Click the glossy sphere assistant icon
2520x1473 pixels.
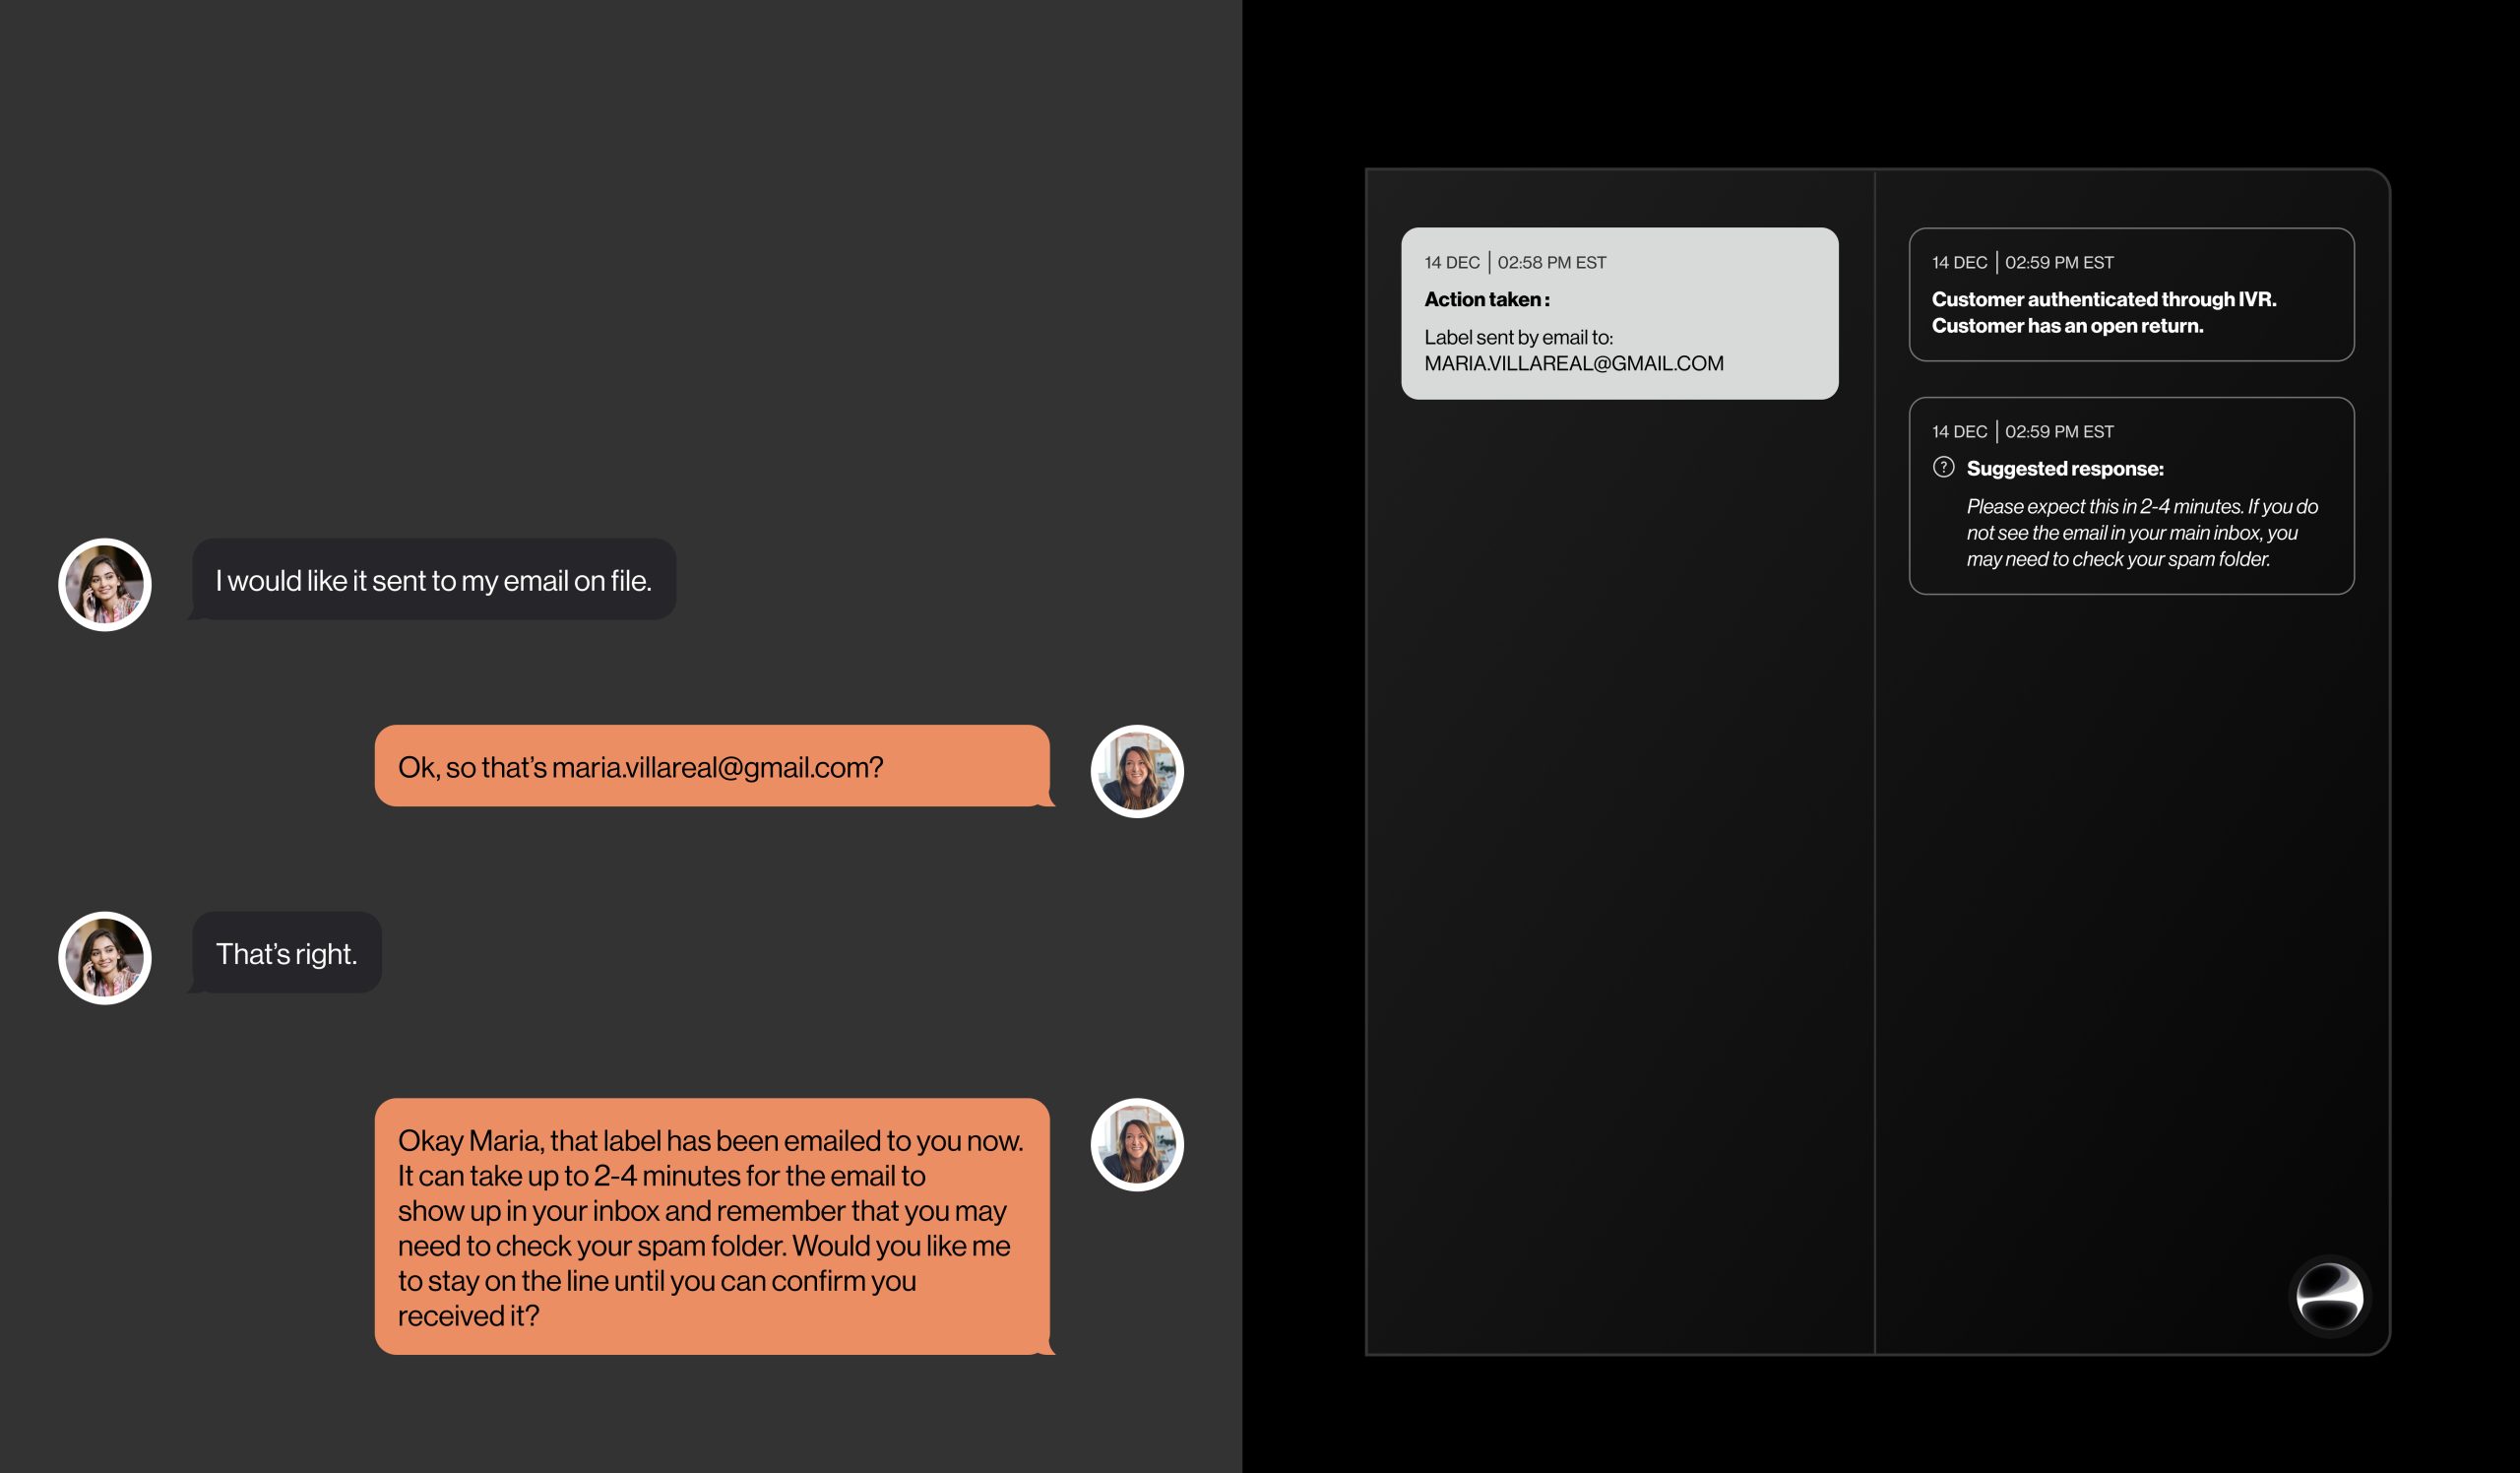click(x=2329, y=1296)
